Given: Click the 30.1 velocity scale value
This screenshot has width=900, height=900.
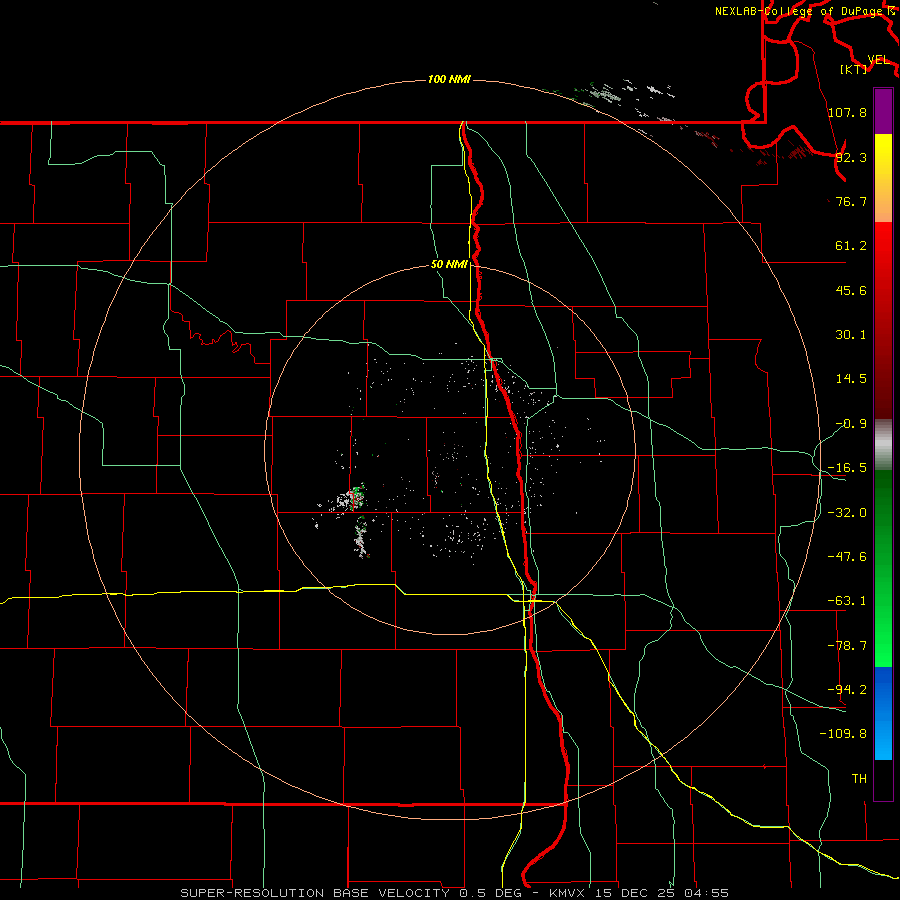Looking at the screenshot, I should 851,335.
